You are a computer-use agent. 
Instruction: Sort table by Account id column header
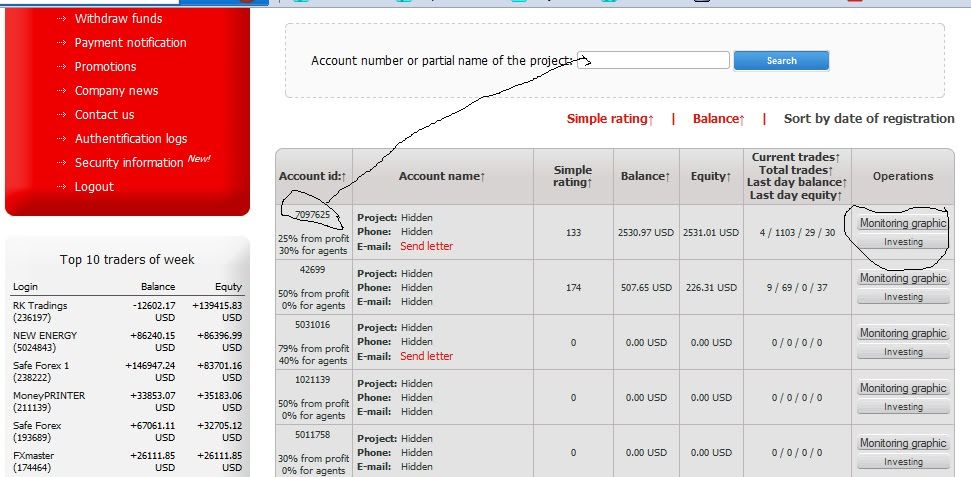(313, 176)
